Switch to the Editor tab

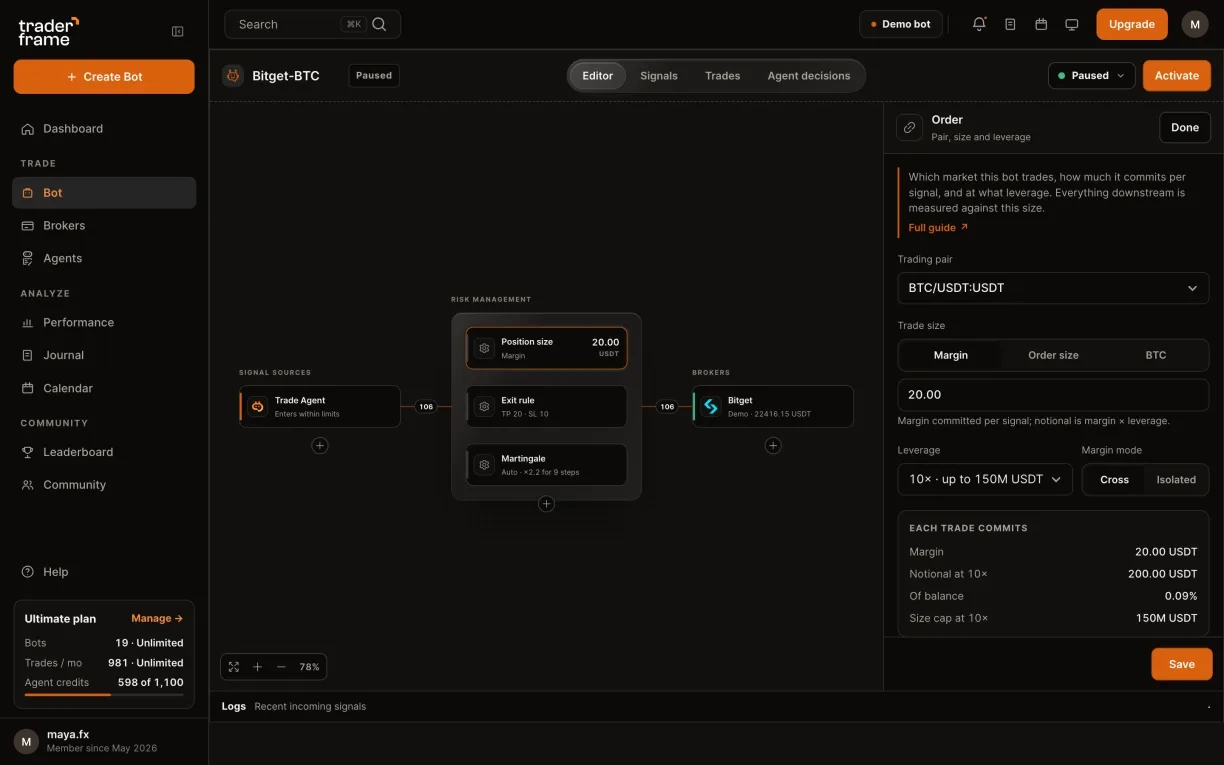[598, 76]
